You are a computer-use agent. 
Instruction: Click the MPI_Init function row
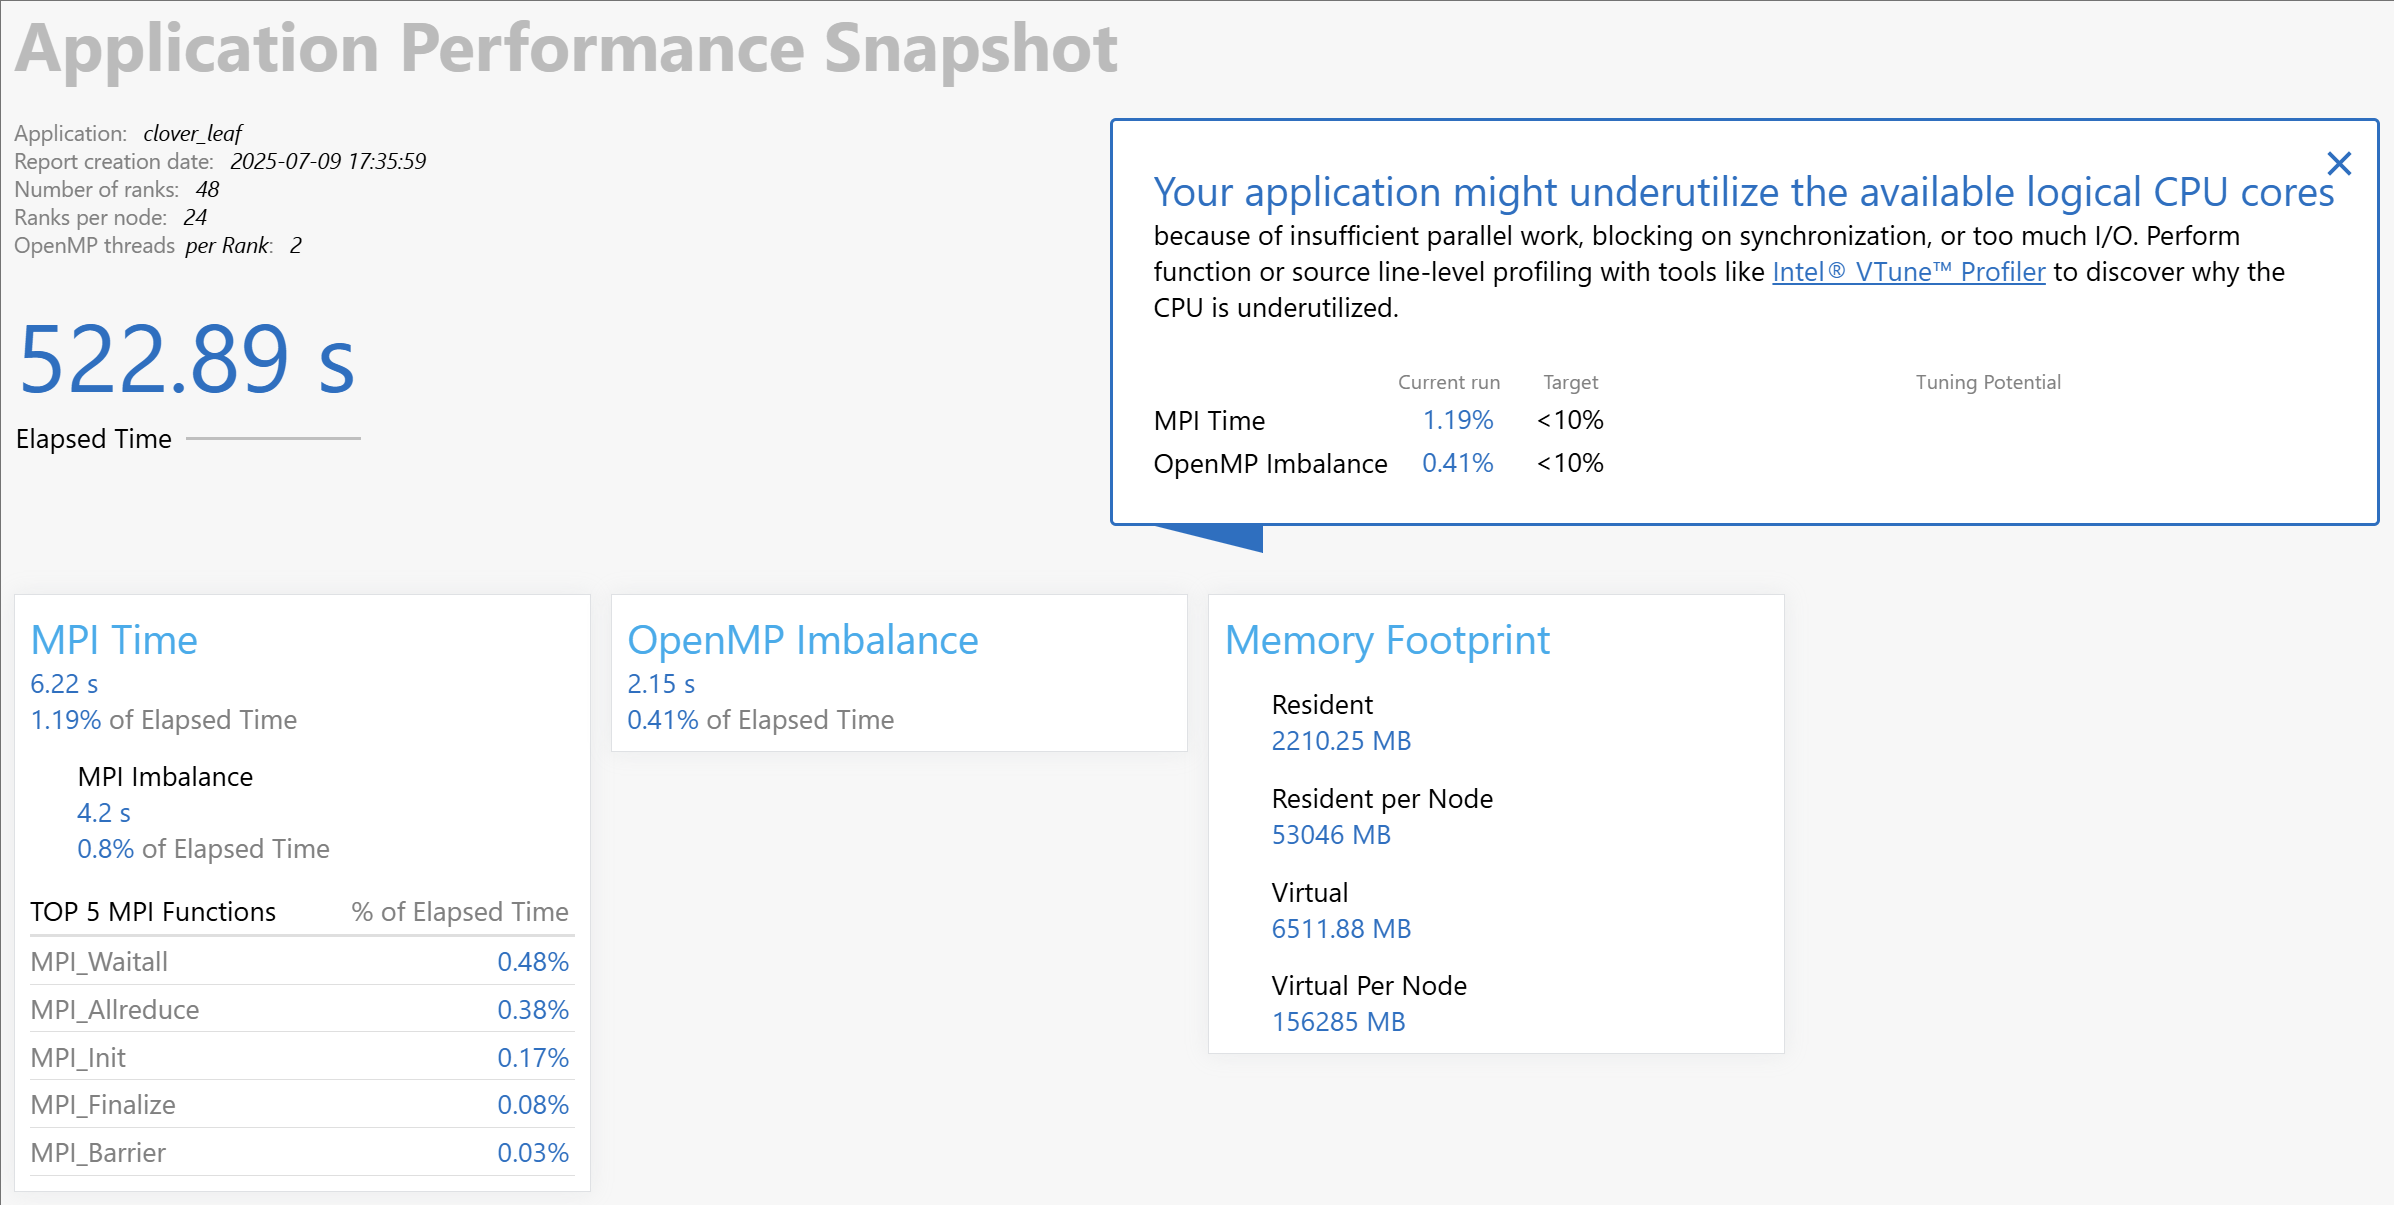(301, 1058)
